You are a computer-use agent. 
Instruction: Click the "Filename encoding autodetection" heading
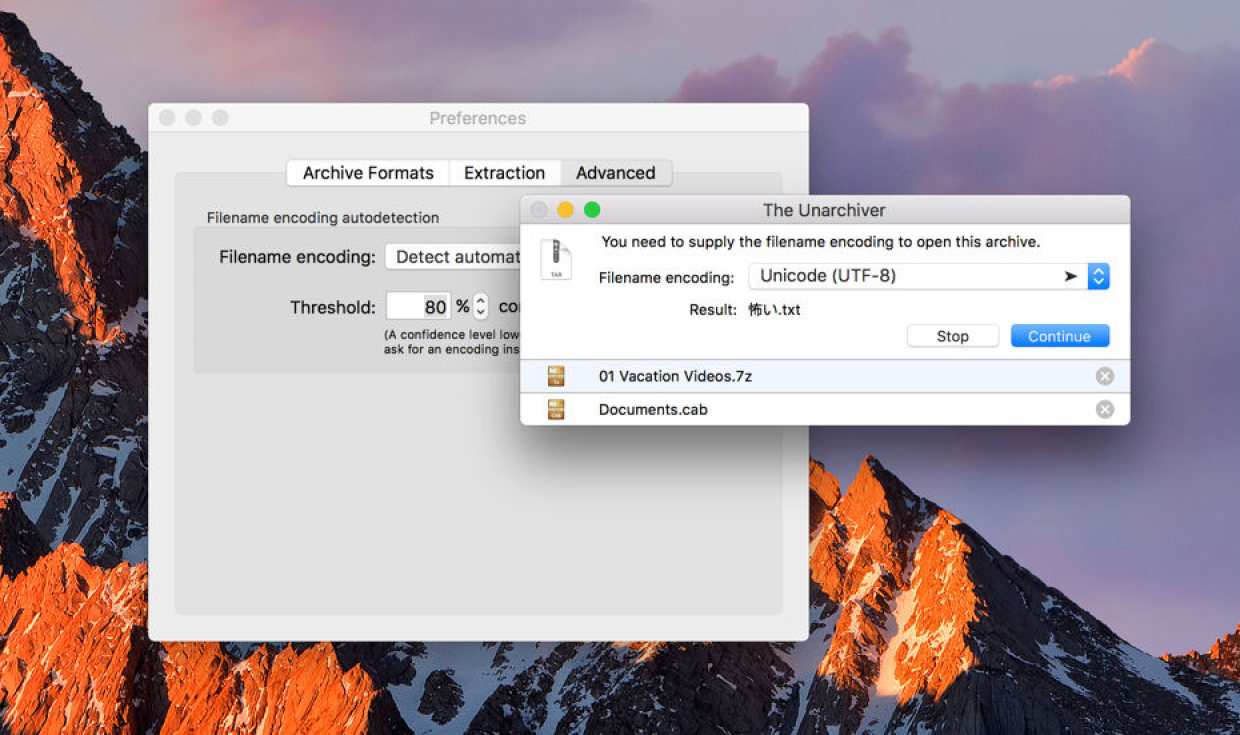(x=323, y=217)
